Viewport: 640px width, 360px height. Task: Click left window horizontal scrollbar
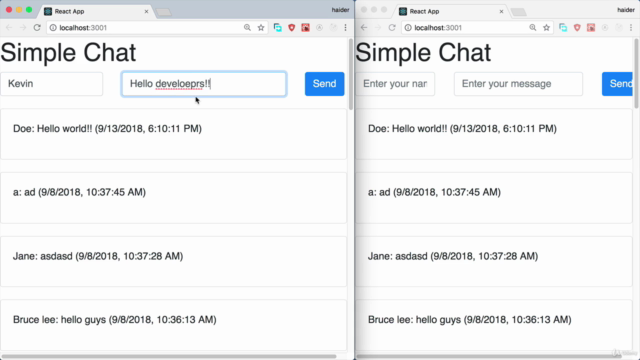tap(168, 356)
